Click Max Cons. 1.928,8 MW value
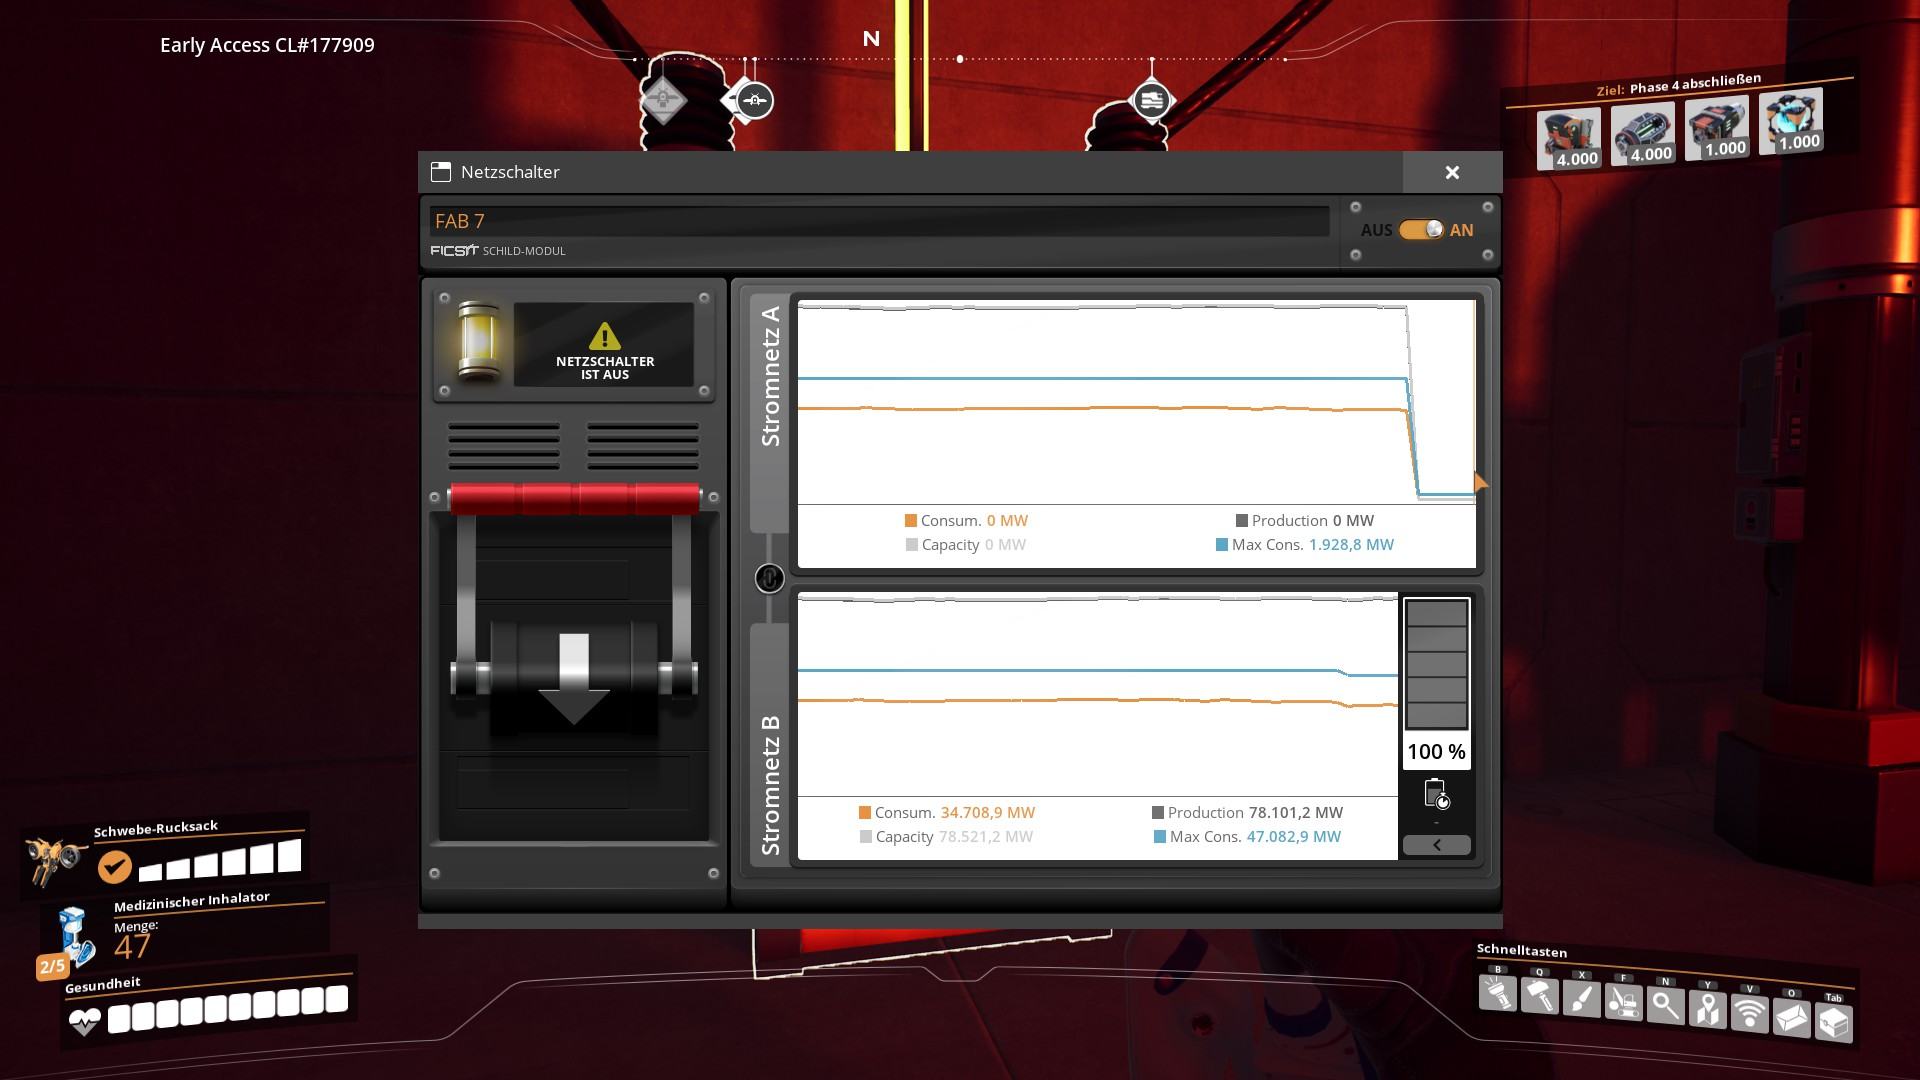 click(x=1351, y=544)
